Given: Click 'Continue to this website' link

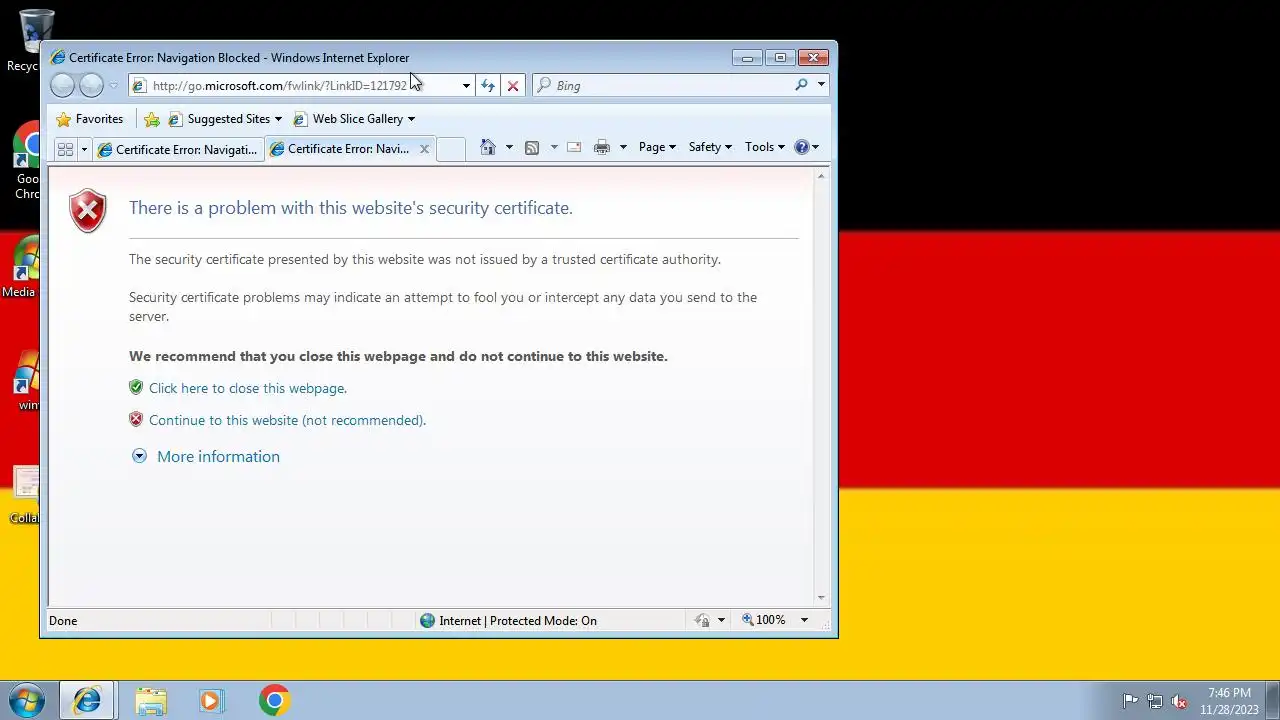Looking at the screenshot, I should click(x=287, y=420).
